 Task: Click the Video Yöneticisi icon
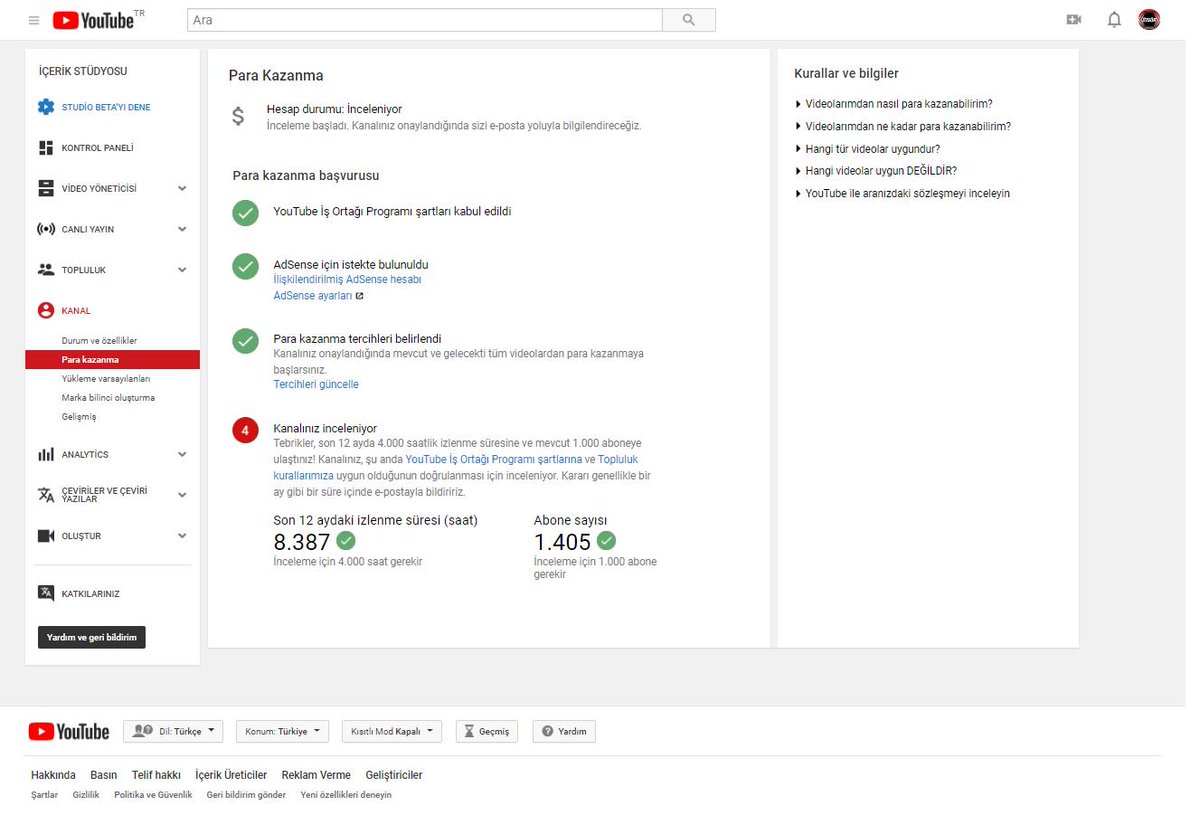(46, 188)
